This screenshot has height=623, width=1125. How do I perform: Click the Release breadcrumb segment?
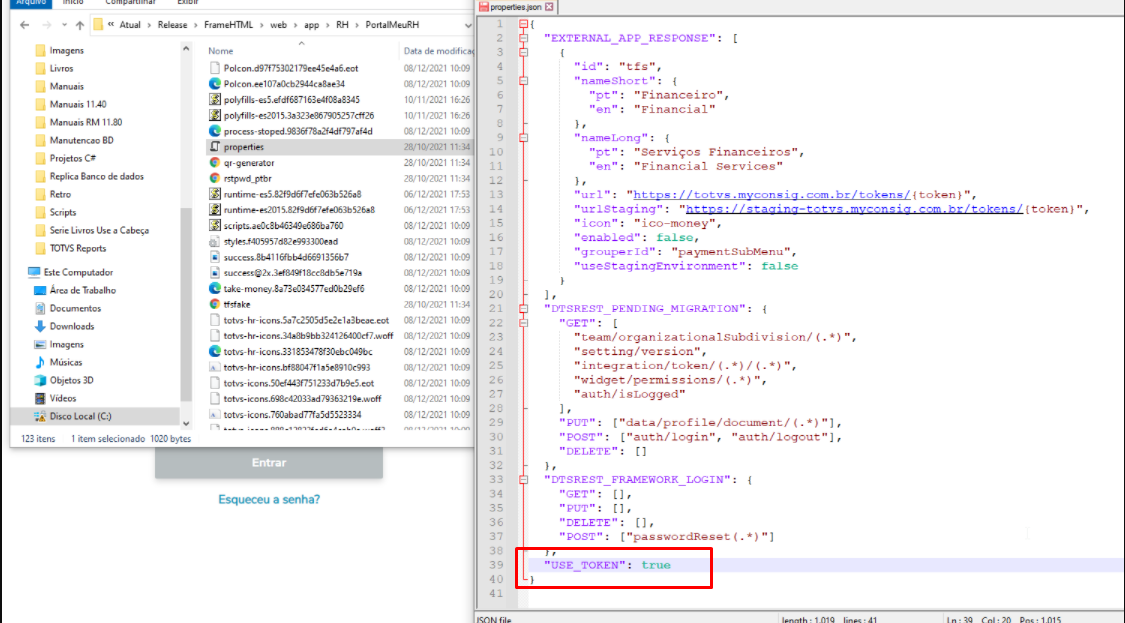(172, 24)
